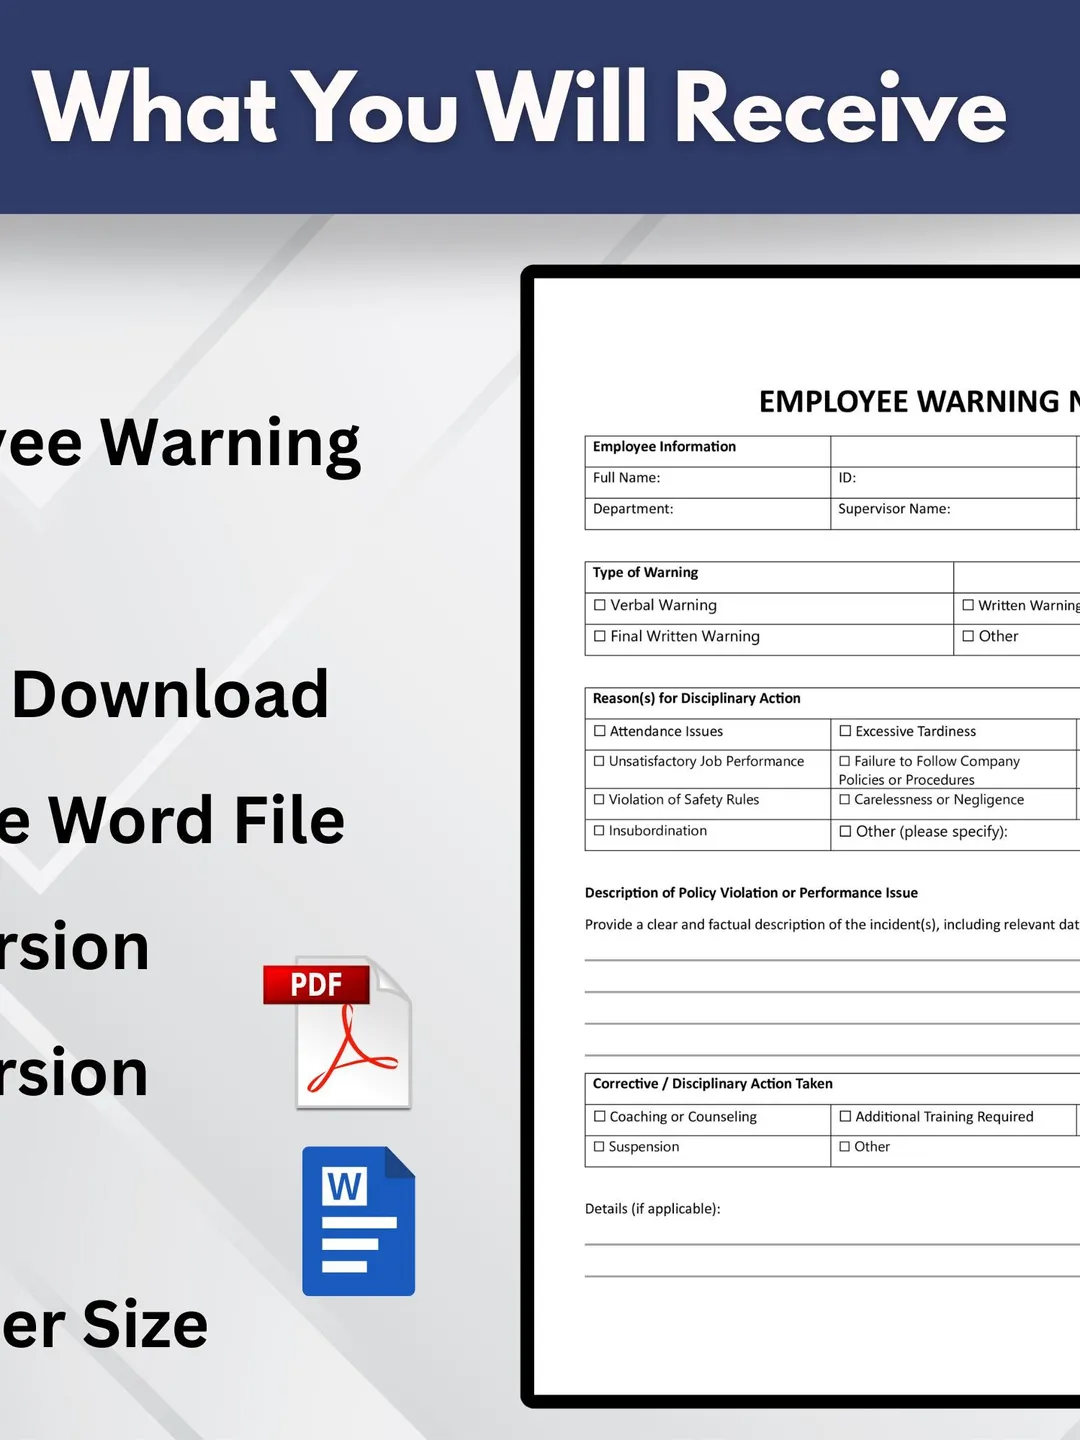Select the Insubordination checkbox
This screenshot has width=1080, height=1440.
pos(600,830)
